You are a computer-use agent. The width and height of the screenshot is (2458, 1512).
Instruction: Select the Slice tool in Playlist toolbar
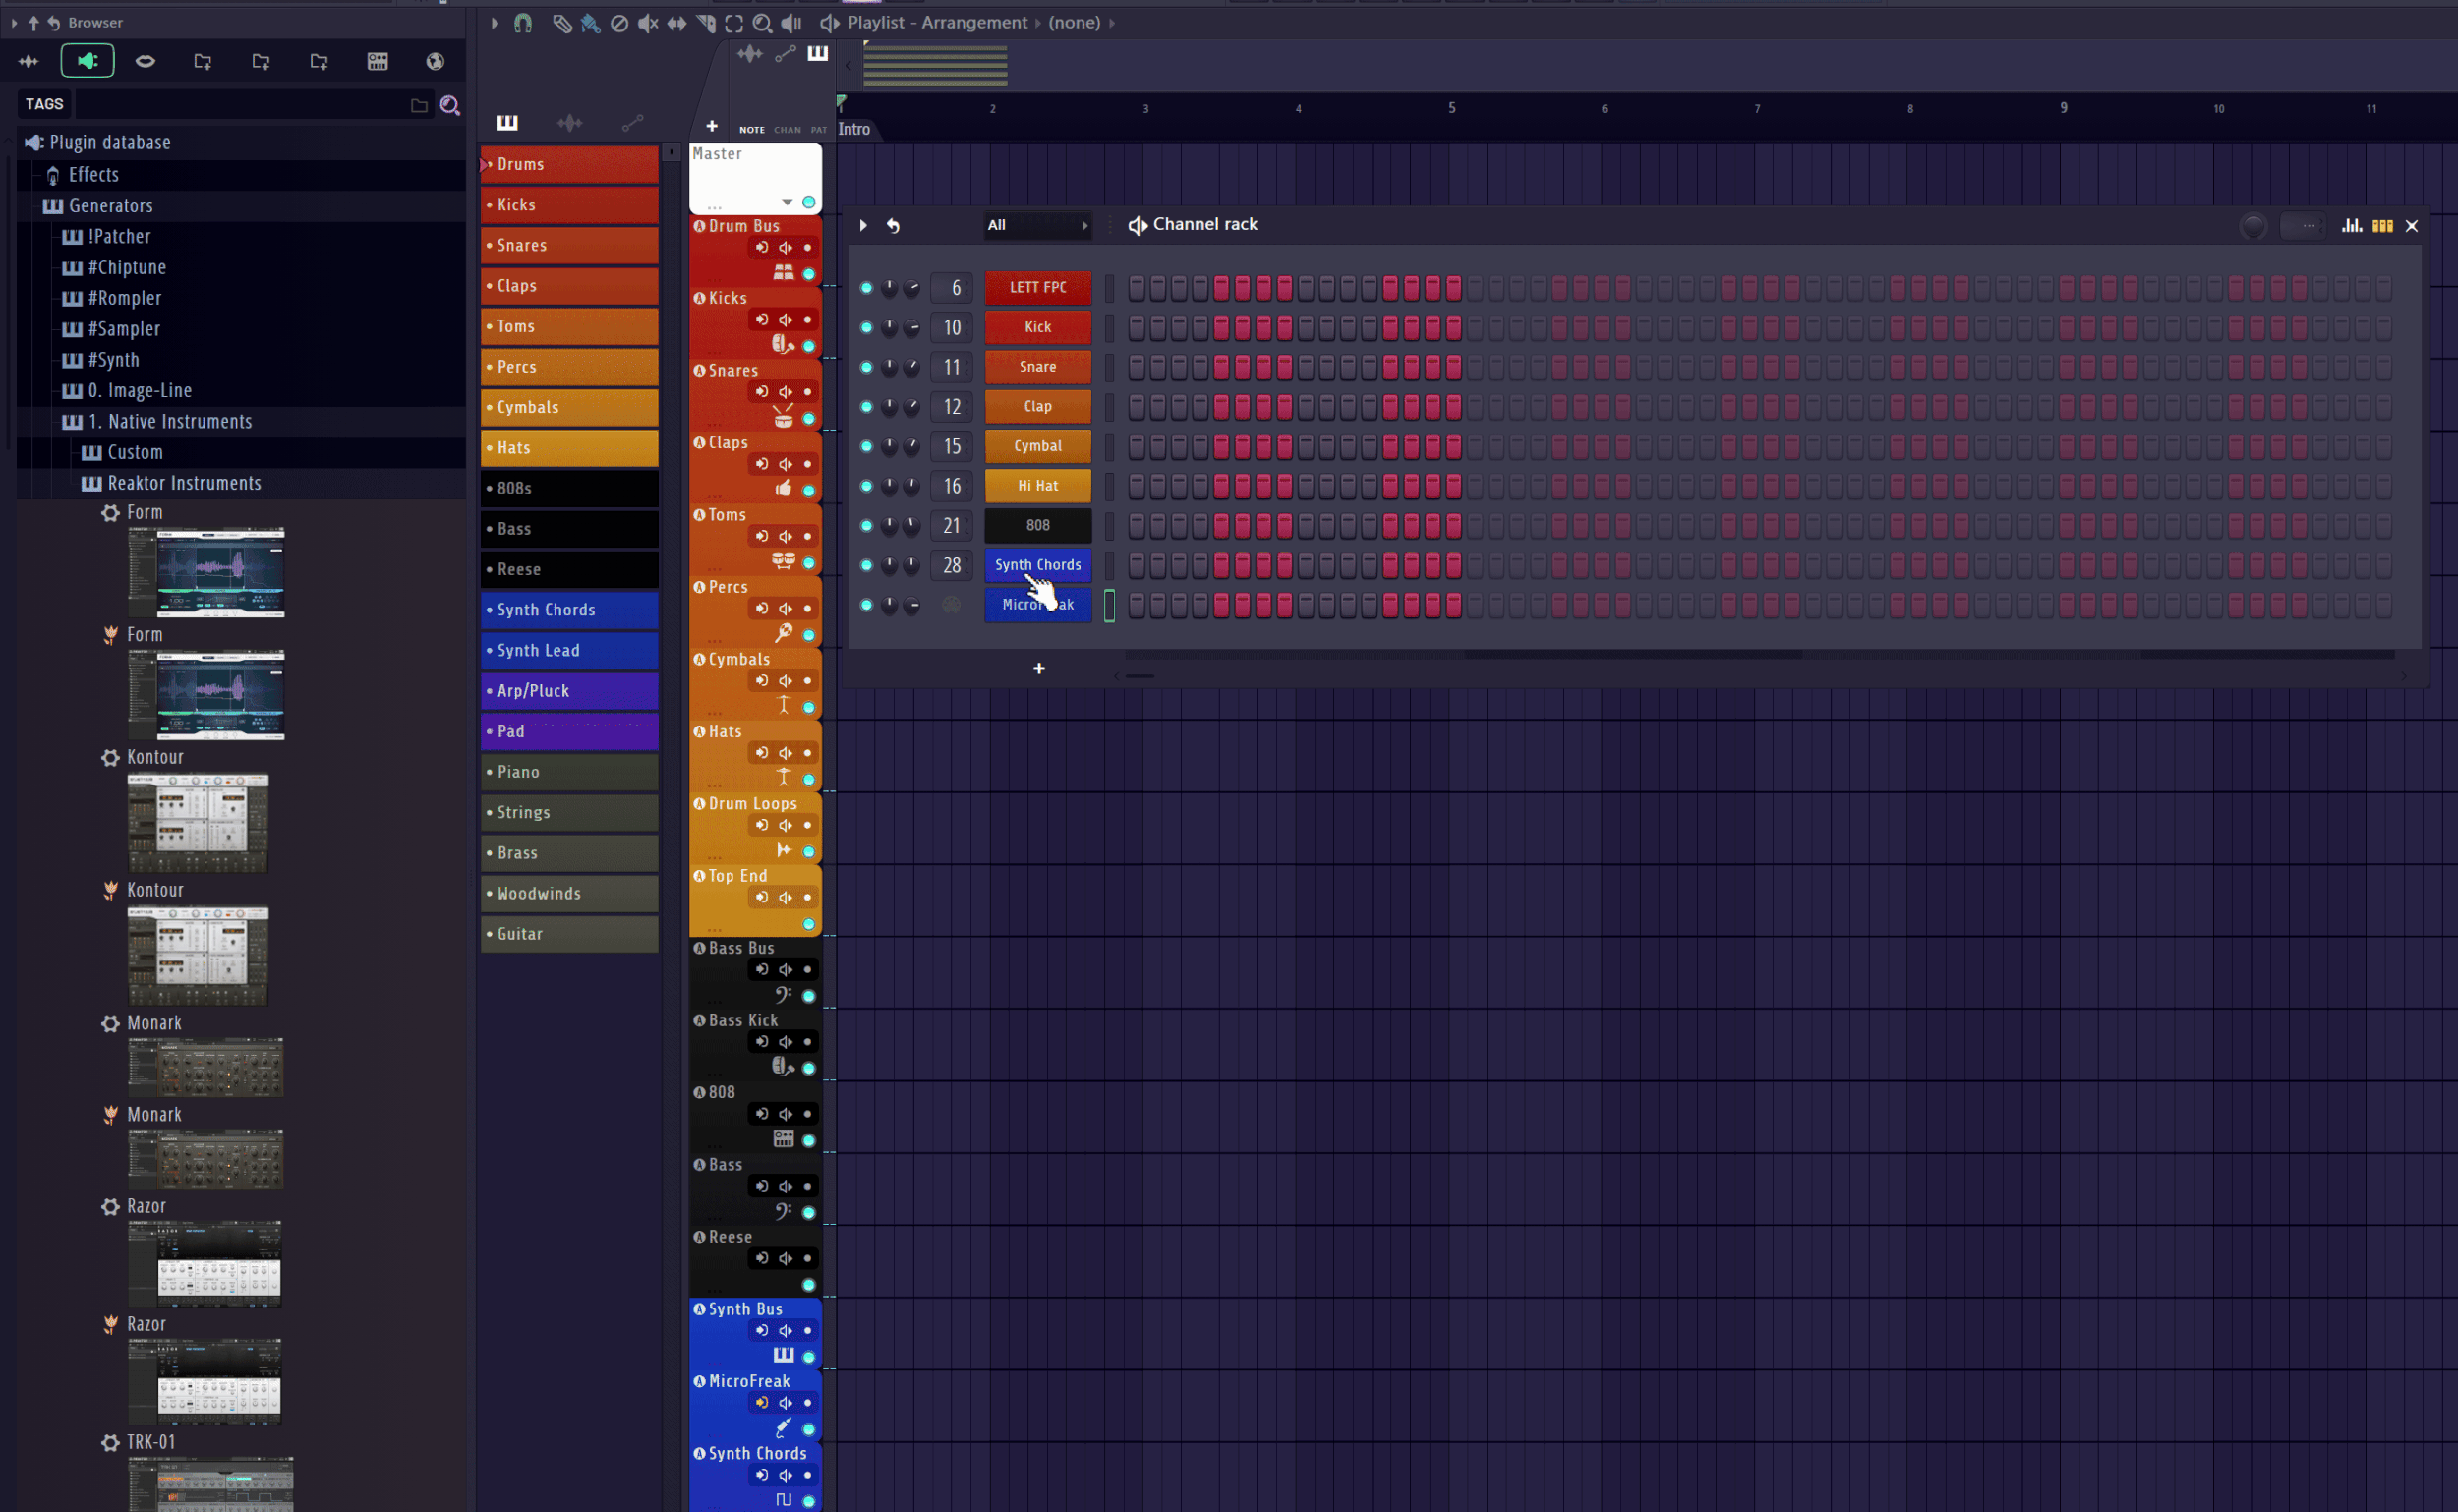(706, 22)
